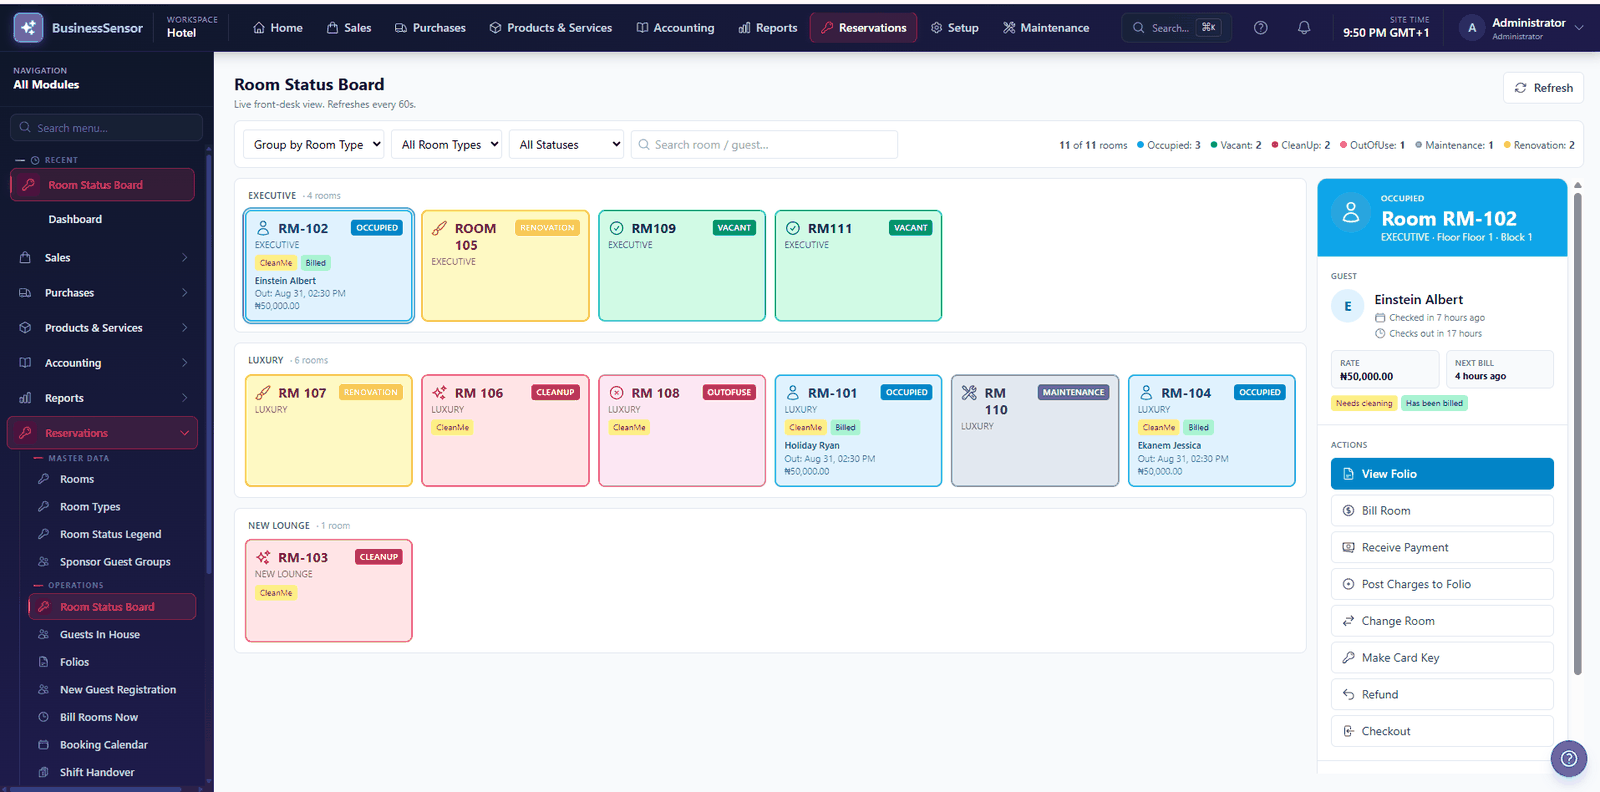This screenshot has width=1600, height=792.
Task: Focus the Search menu field in sidebar
Action: tap(106, 128)
